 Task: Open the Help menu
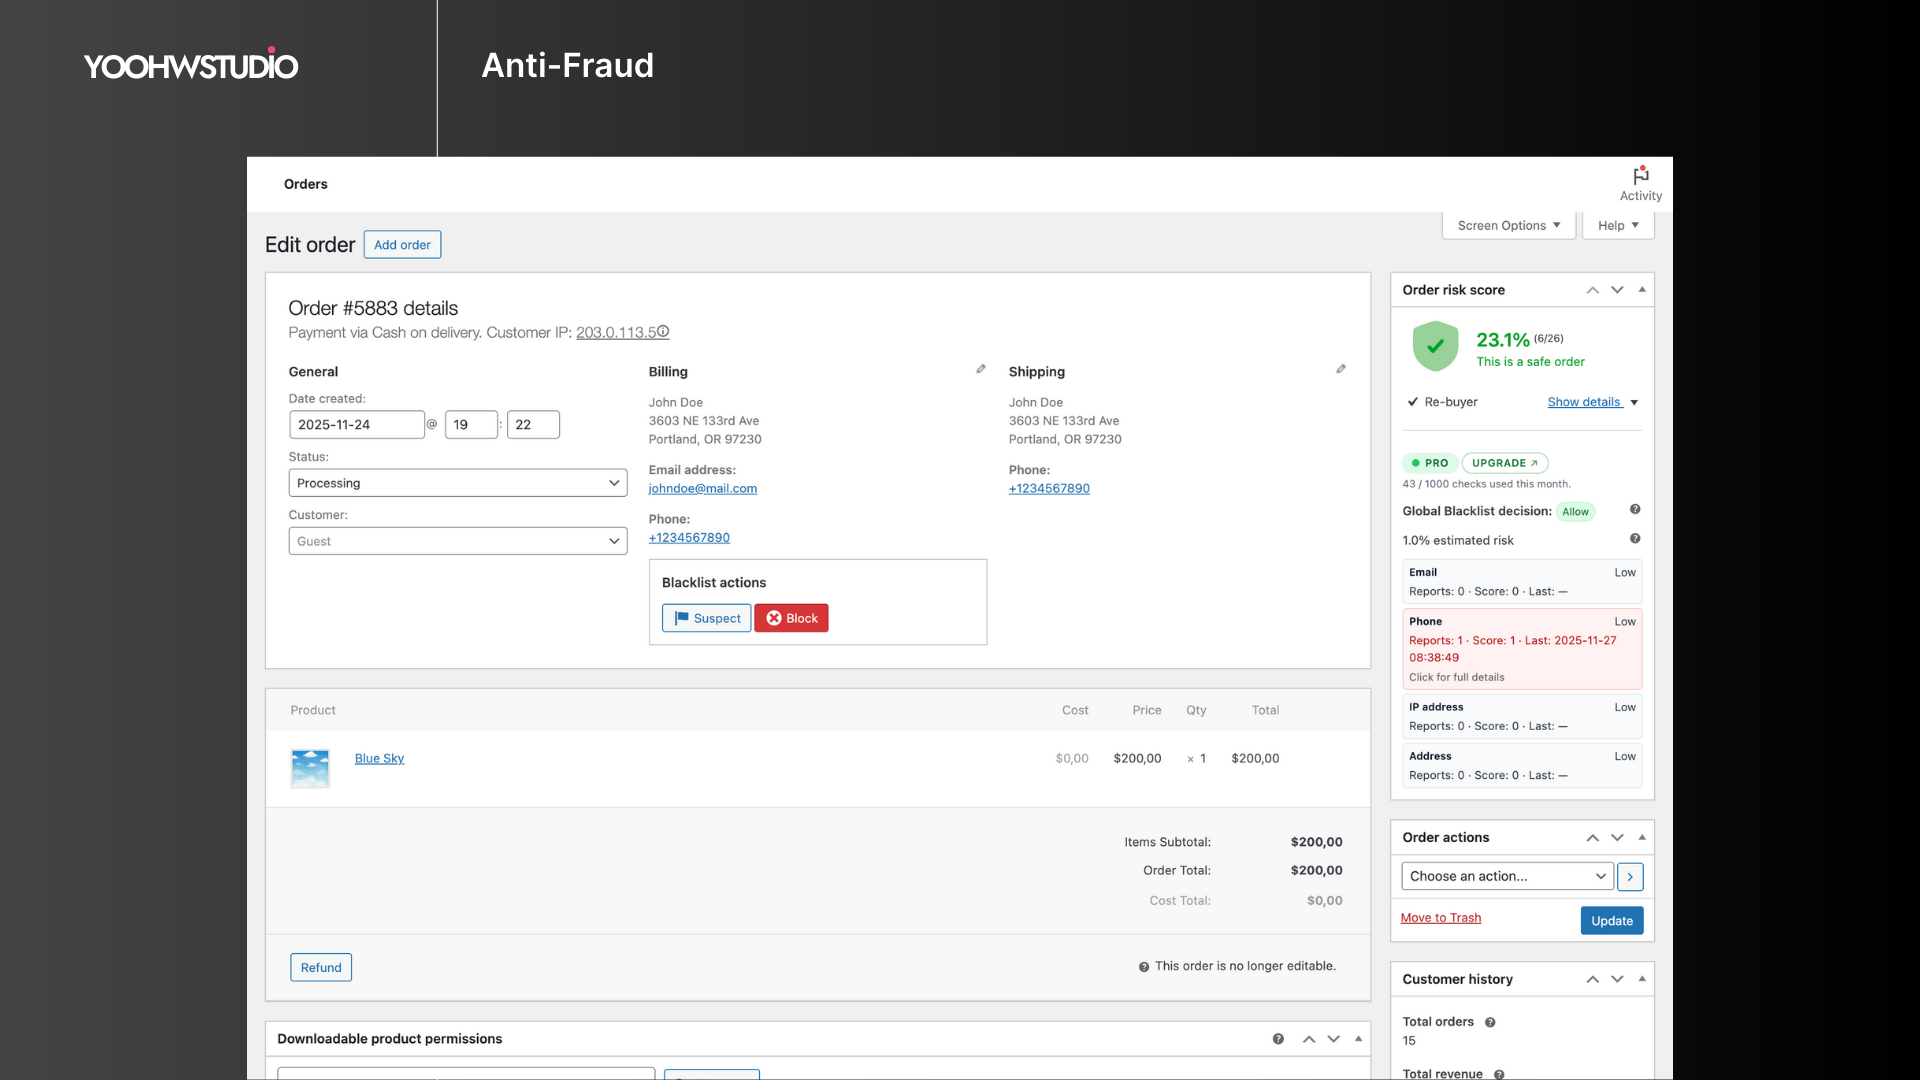(1617, 225)
